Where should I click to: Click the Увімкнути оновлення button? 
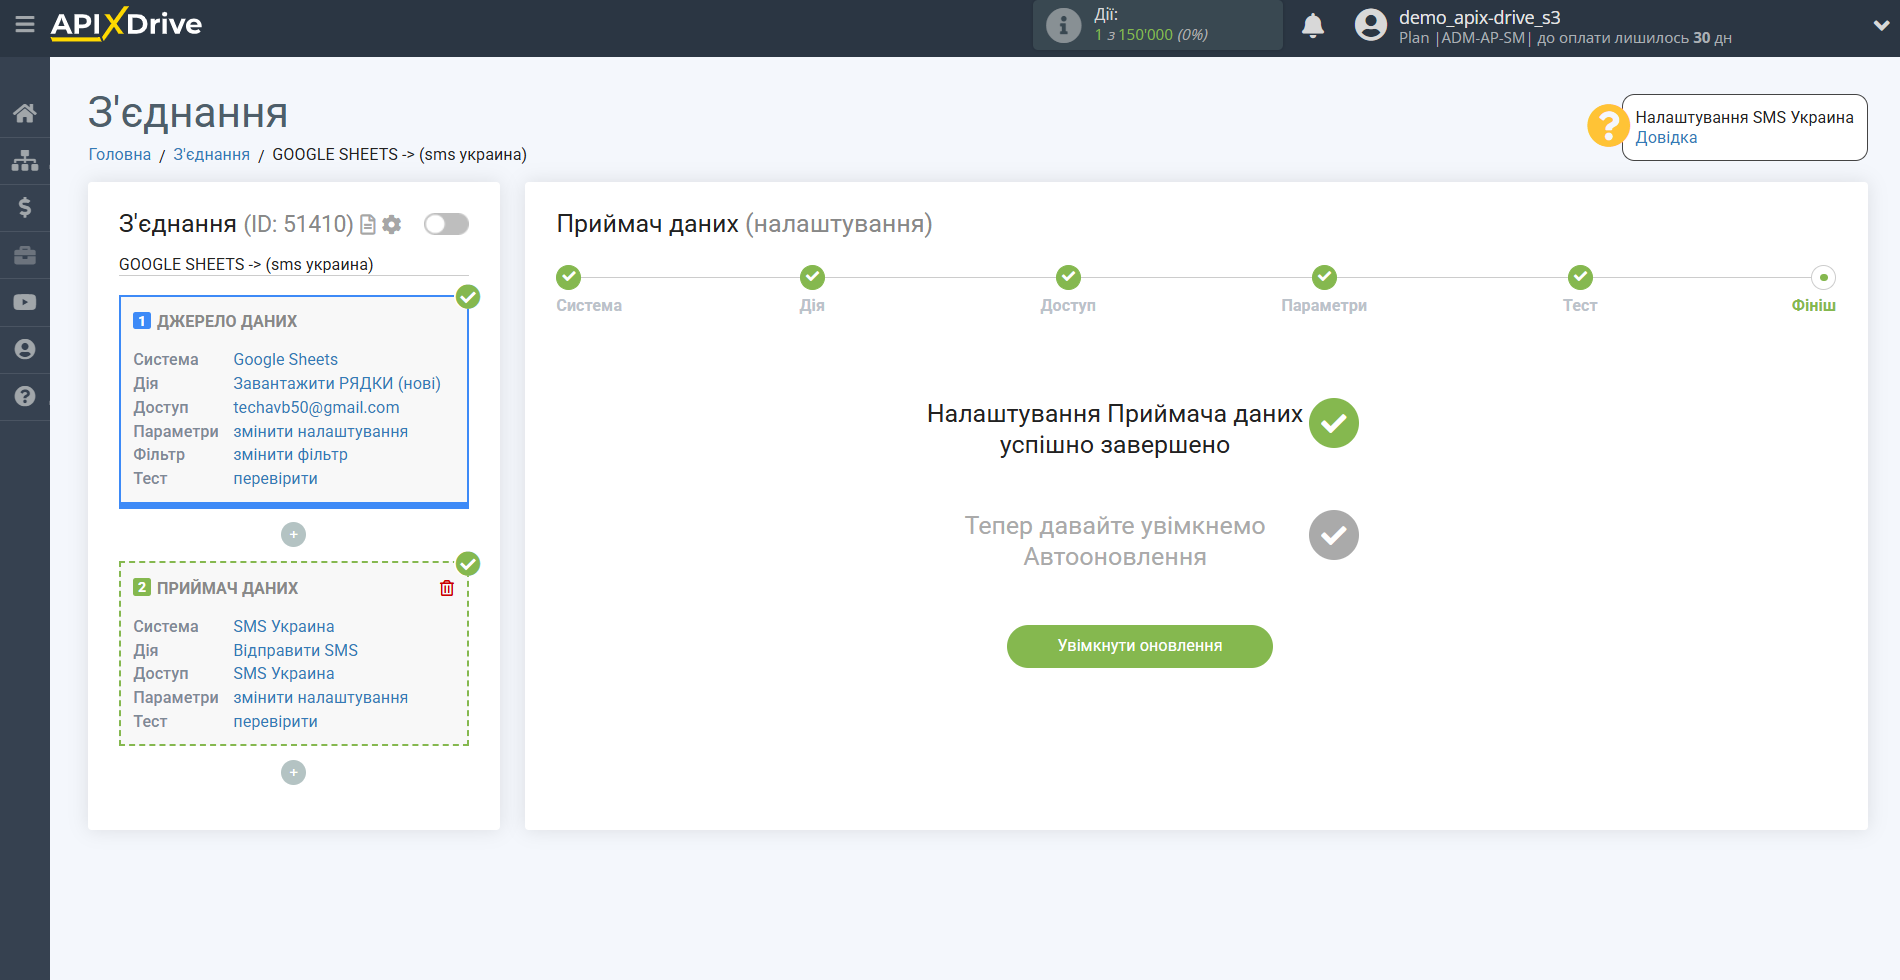click(x=1140, y=646)
